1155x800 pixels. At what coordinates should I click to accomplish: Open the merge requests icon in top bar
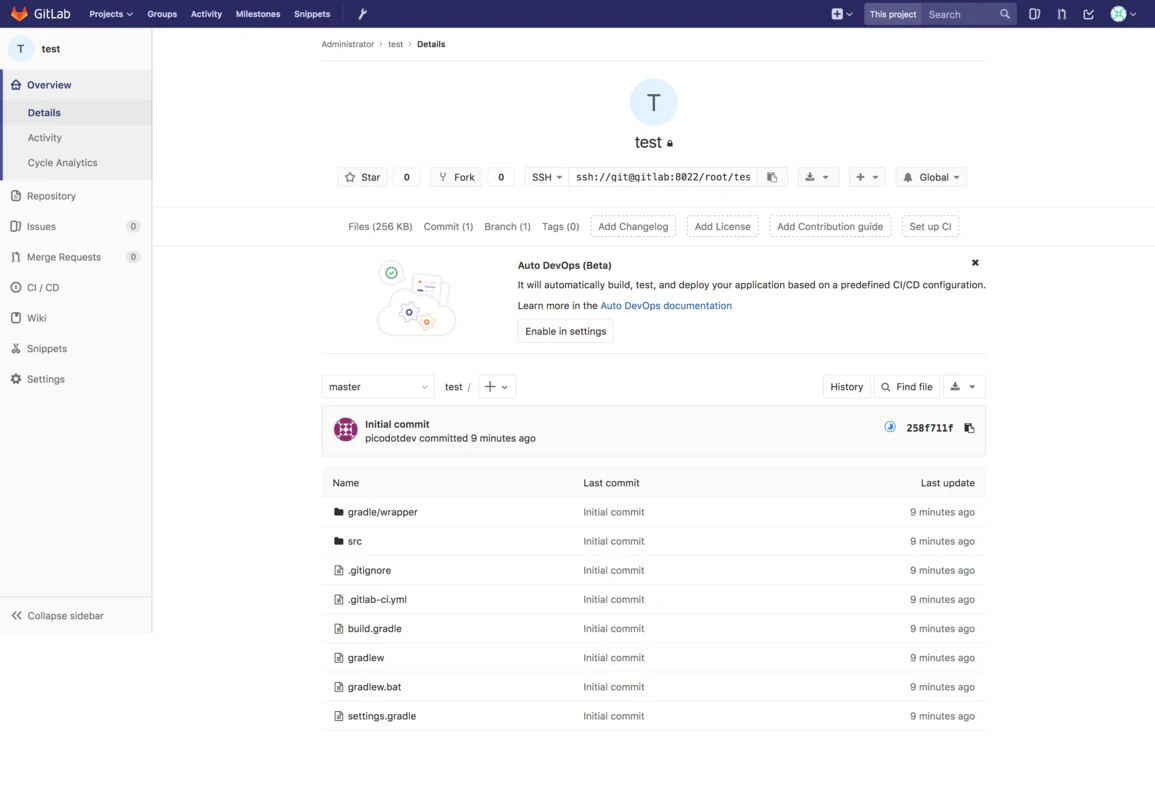(x=1062, y=14)
